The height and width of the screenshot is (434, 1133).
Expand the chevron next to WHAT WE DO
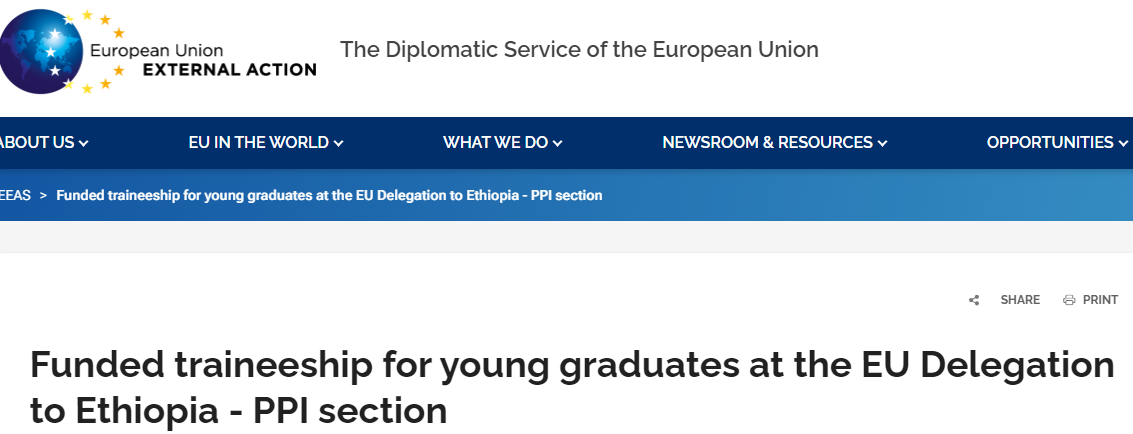(x=558, y=144)
